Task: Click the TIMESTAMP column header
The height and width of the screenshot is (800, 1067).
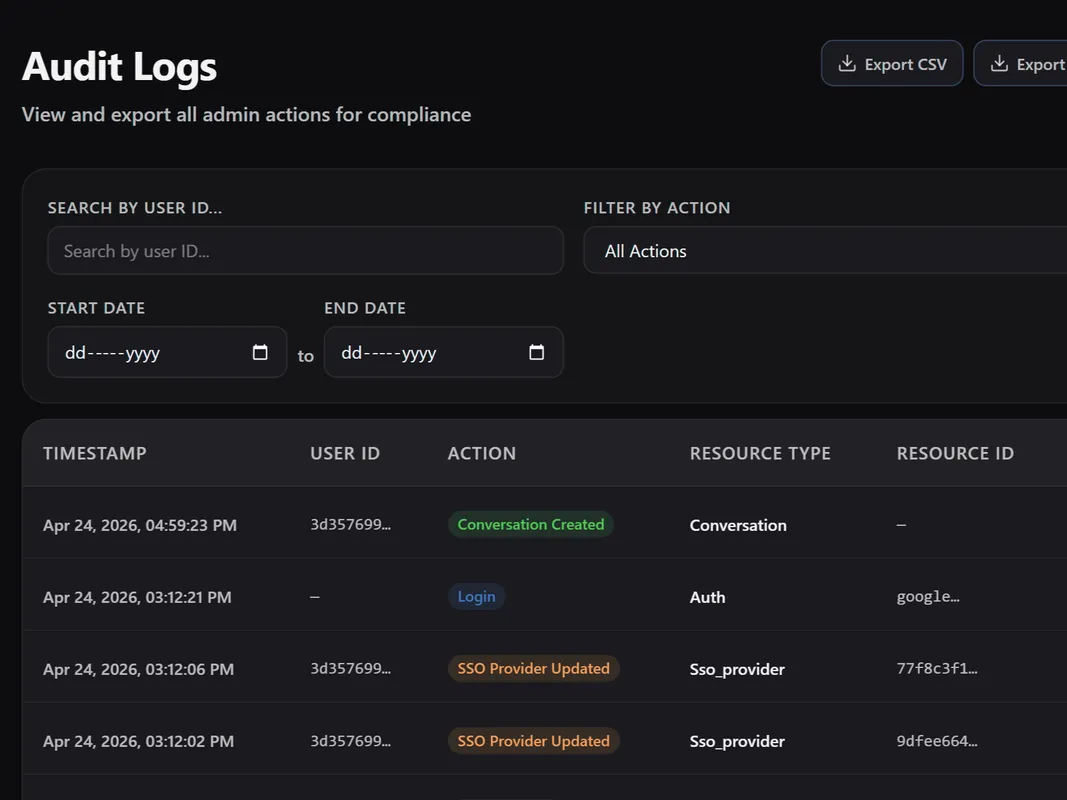Action: click(95, 454)
